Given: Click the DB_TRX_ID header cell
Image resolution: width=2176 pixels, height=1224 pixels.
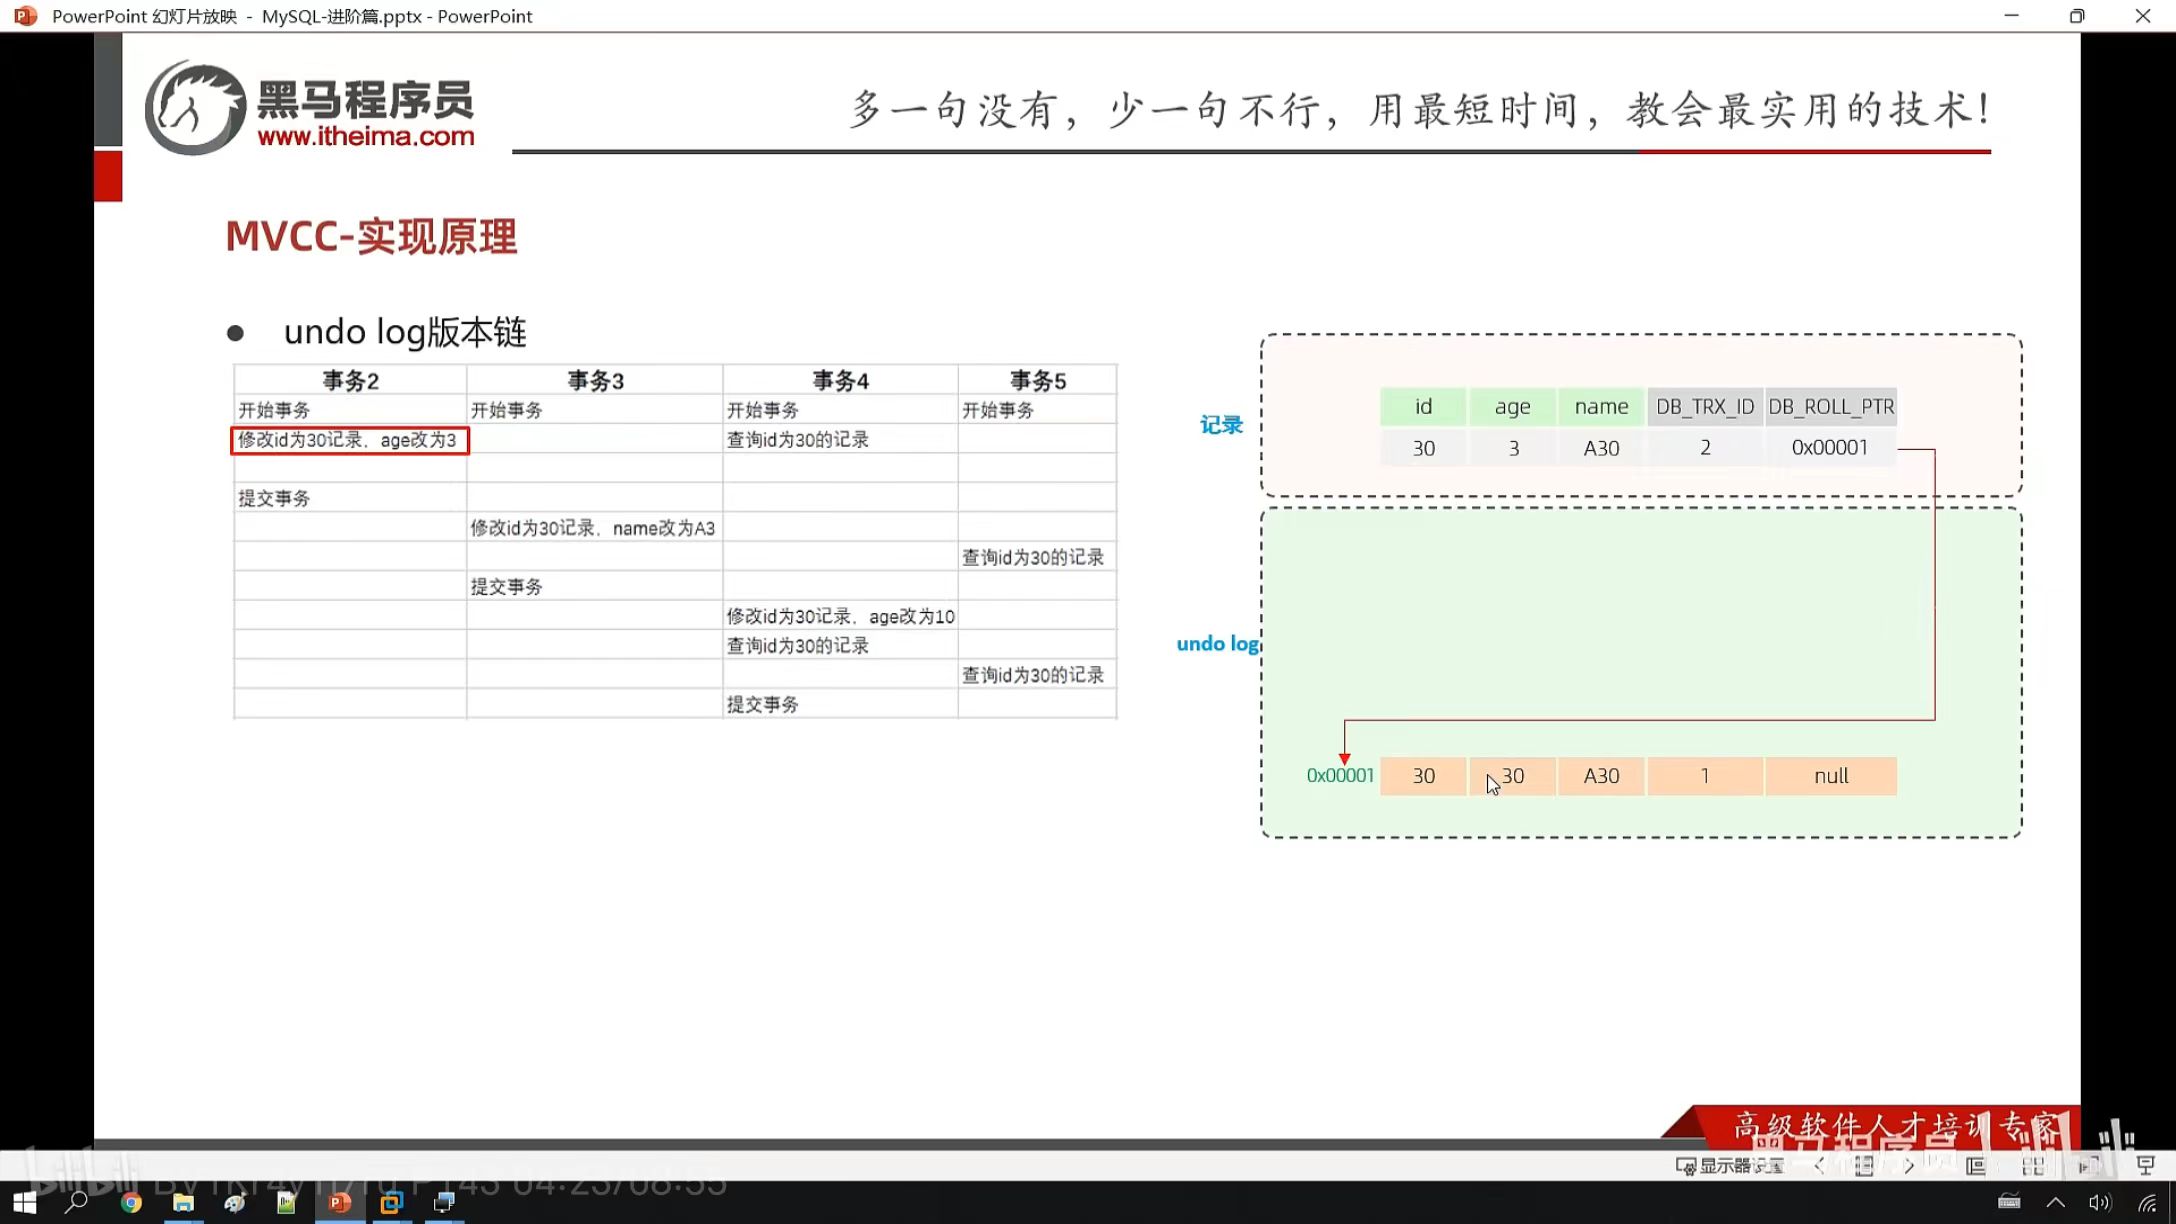Looking at the screenshot, I should 1705,406.
